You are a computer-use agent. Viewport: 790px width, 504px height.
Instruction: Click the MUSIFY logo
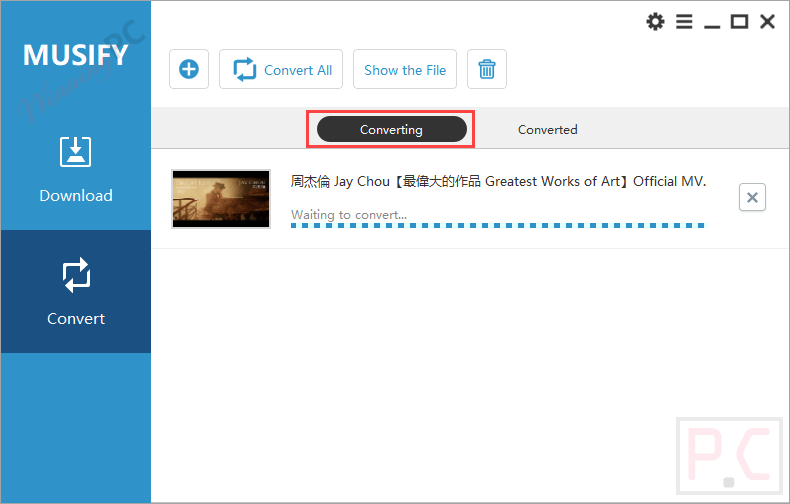76,55
